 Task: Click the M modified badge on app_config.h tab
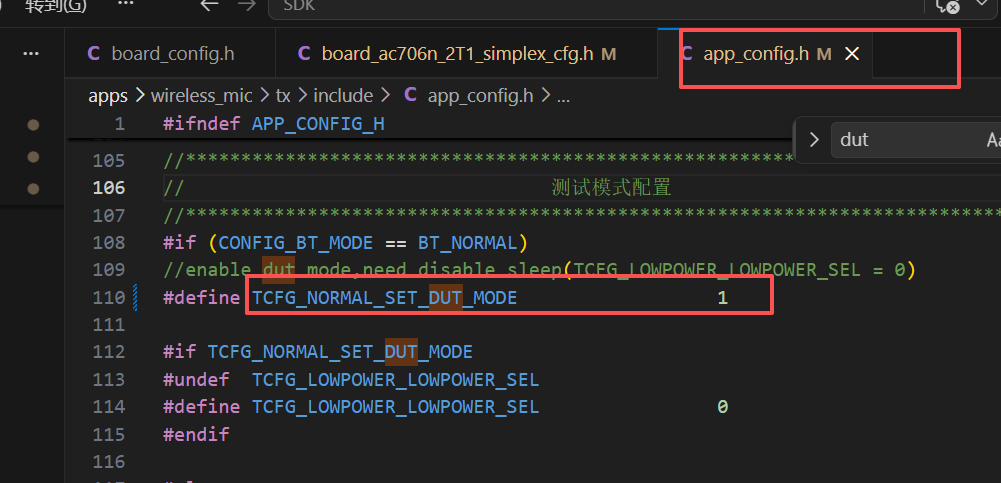coord(824,55)
